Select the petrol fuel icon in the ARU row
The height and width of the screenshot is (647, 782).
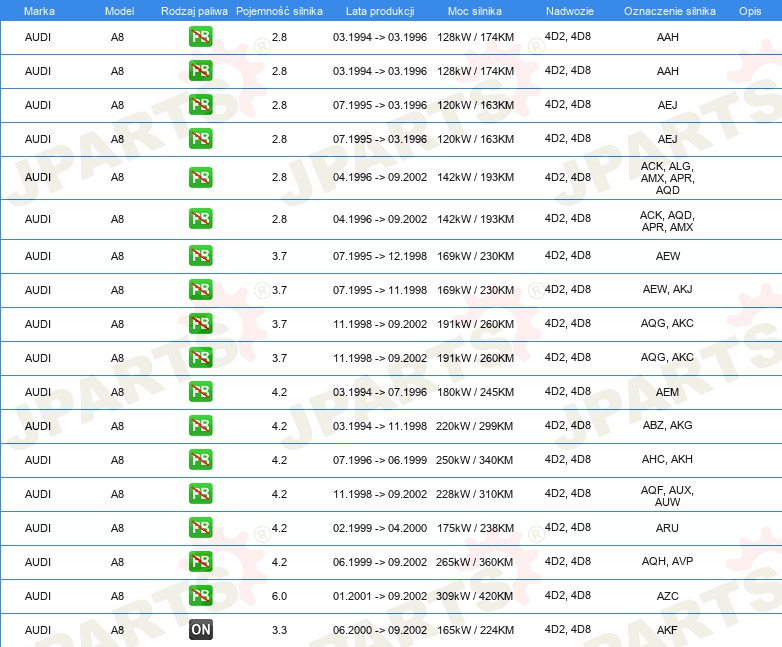[200, 527]
